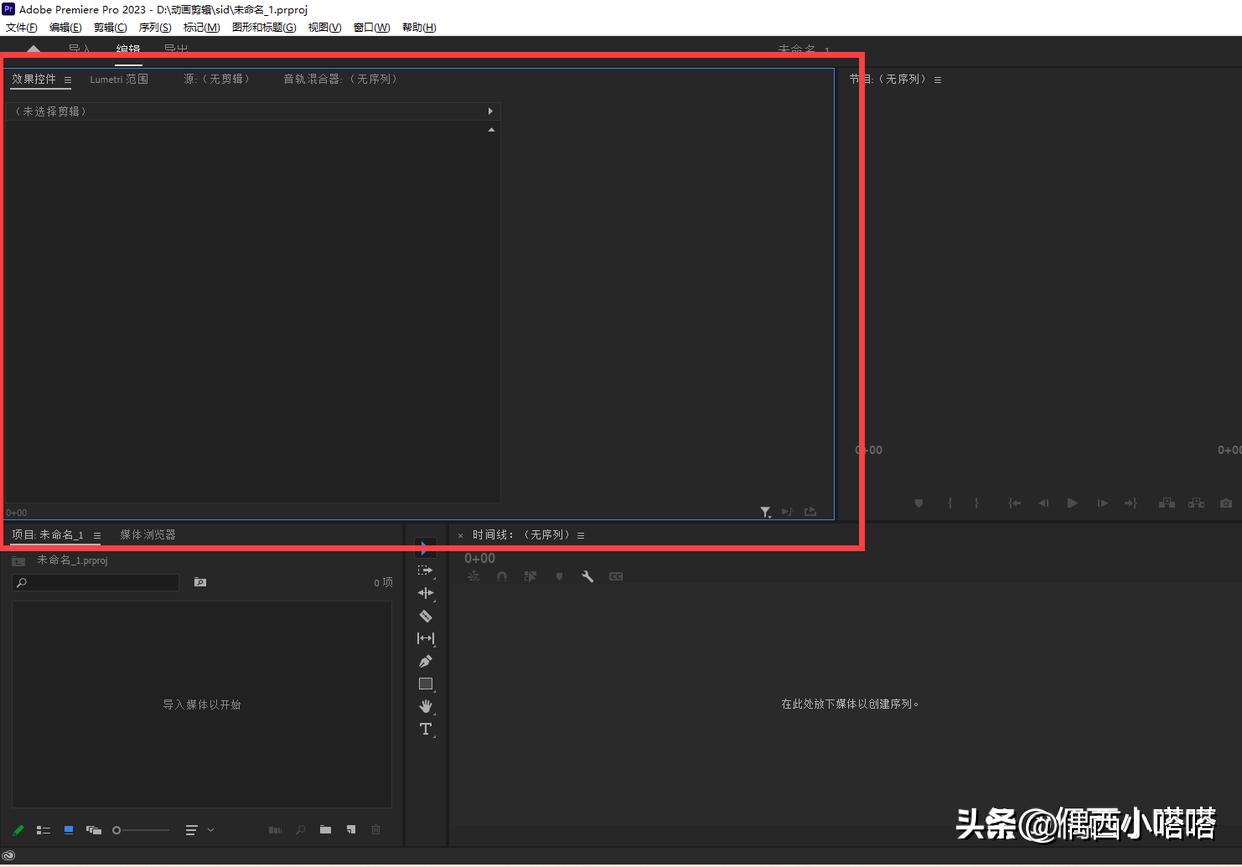Viewport: 1242px width, 867px height.
Task: Open the sort order dropdown in project panel
Action: click(x=211, y=830)
